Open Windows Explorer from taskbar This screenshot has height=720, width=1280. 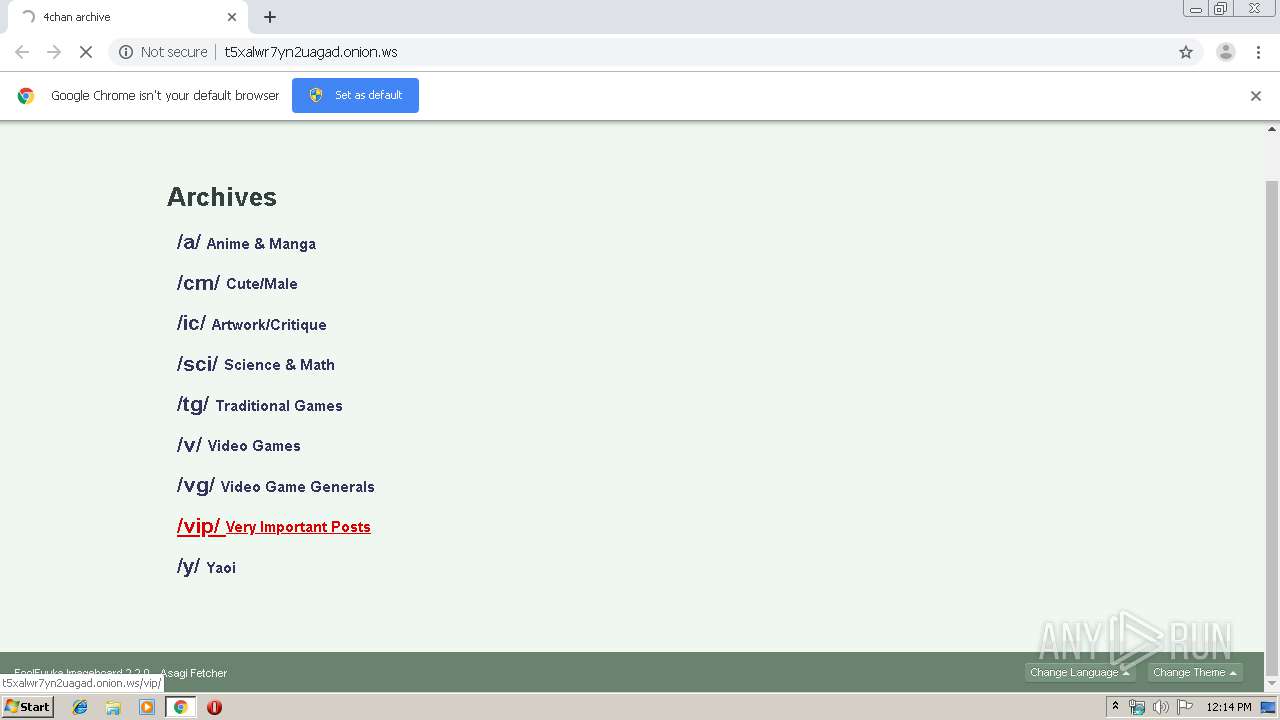pyautogui.click(x=113, y=707)
